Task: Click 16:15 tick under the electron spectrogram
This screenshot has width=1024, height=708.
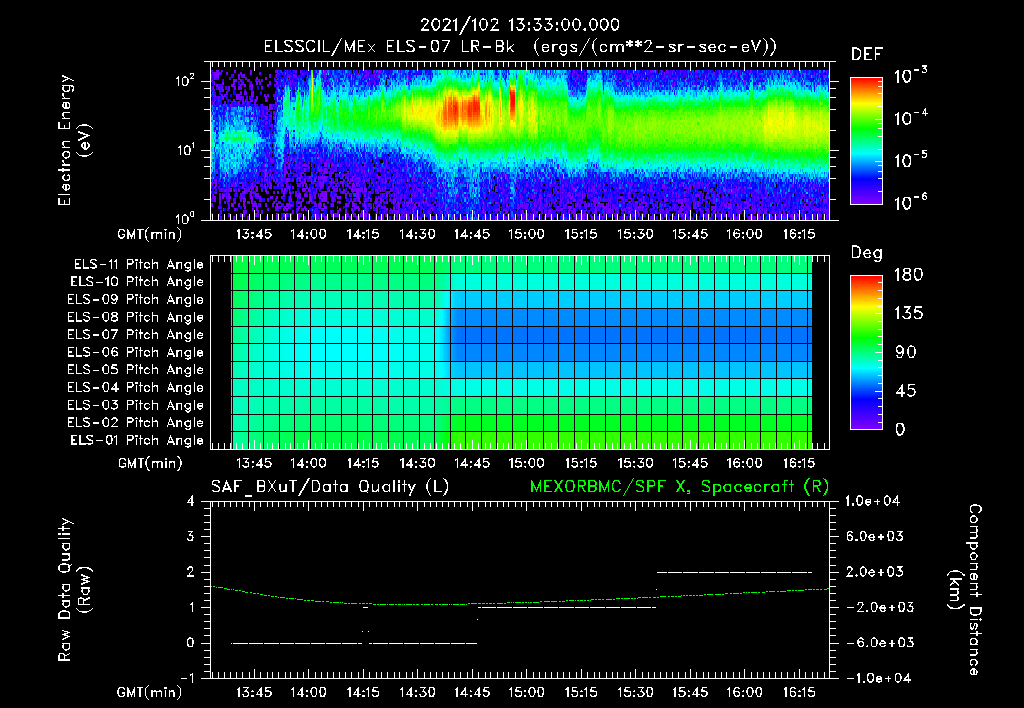Action: pos(799,234)
